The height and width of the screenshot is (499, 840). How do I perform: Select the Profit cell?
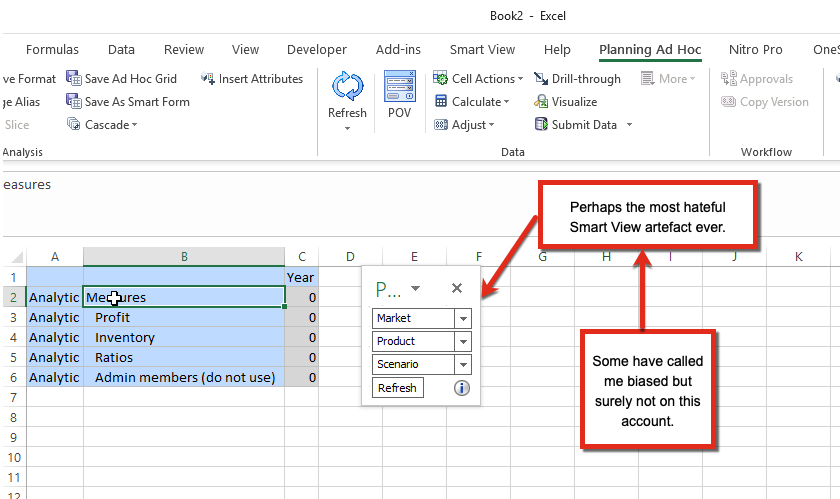coord(184,317)
